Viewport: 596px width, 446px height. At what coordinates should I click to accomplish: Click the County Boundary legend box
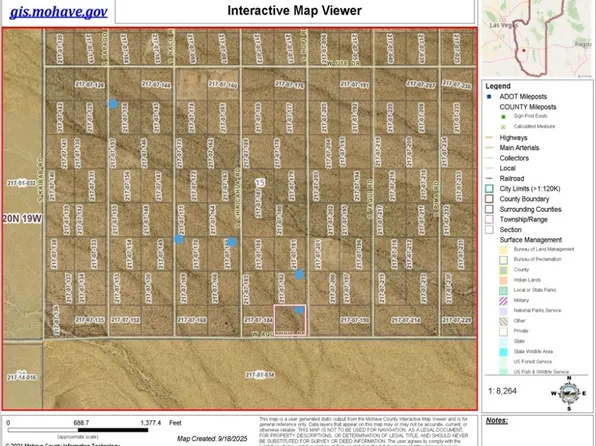click(x=489, y=199)
